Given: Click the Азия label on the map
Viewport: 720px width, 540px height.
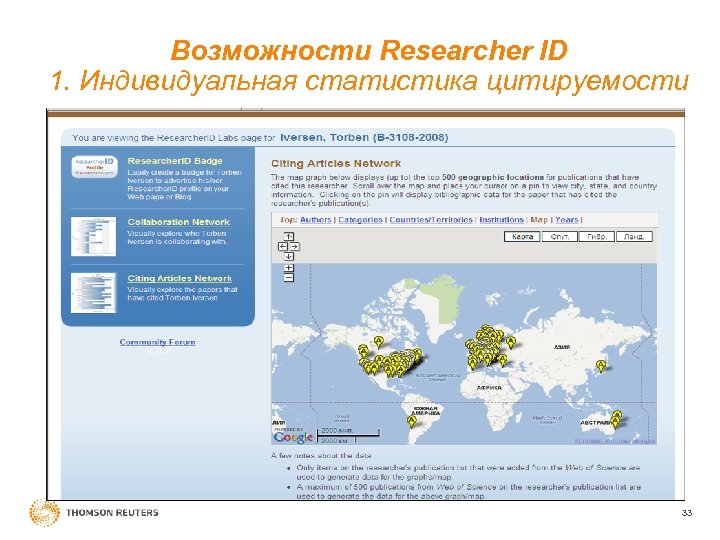Looking at the screenshot, I should point(562,347).
